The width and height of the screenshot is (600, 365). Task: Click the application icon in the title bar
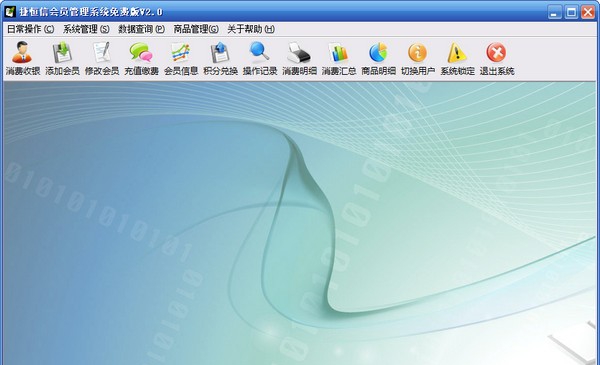click(x=10, y=12)
